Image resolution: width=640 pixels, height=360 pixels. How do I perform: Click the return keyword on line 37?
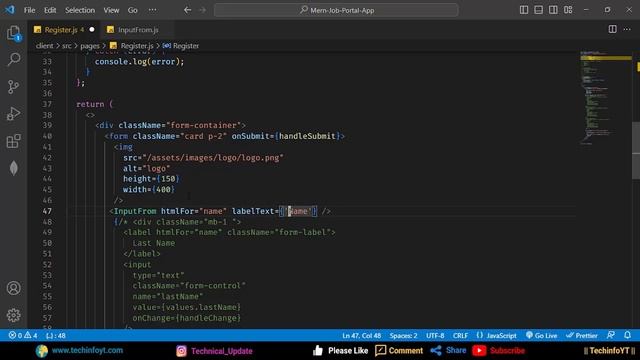click(90, 104)
